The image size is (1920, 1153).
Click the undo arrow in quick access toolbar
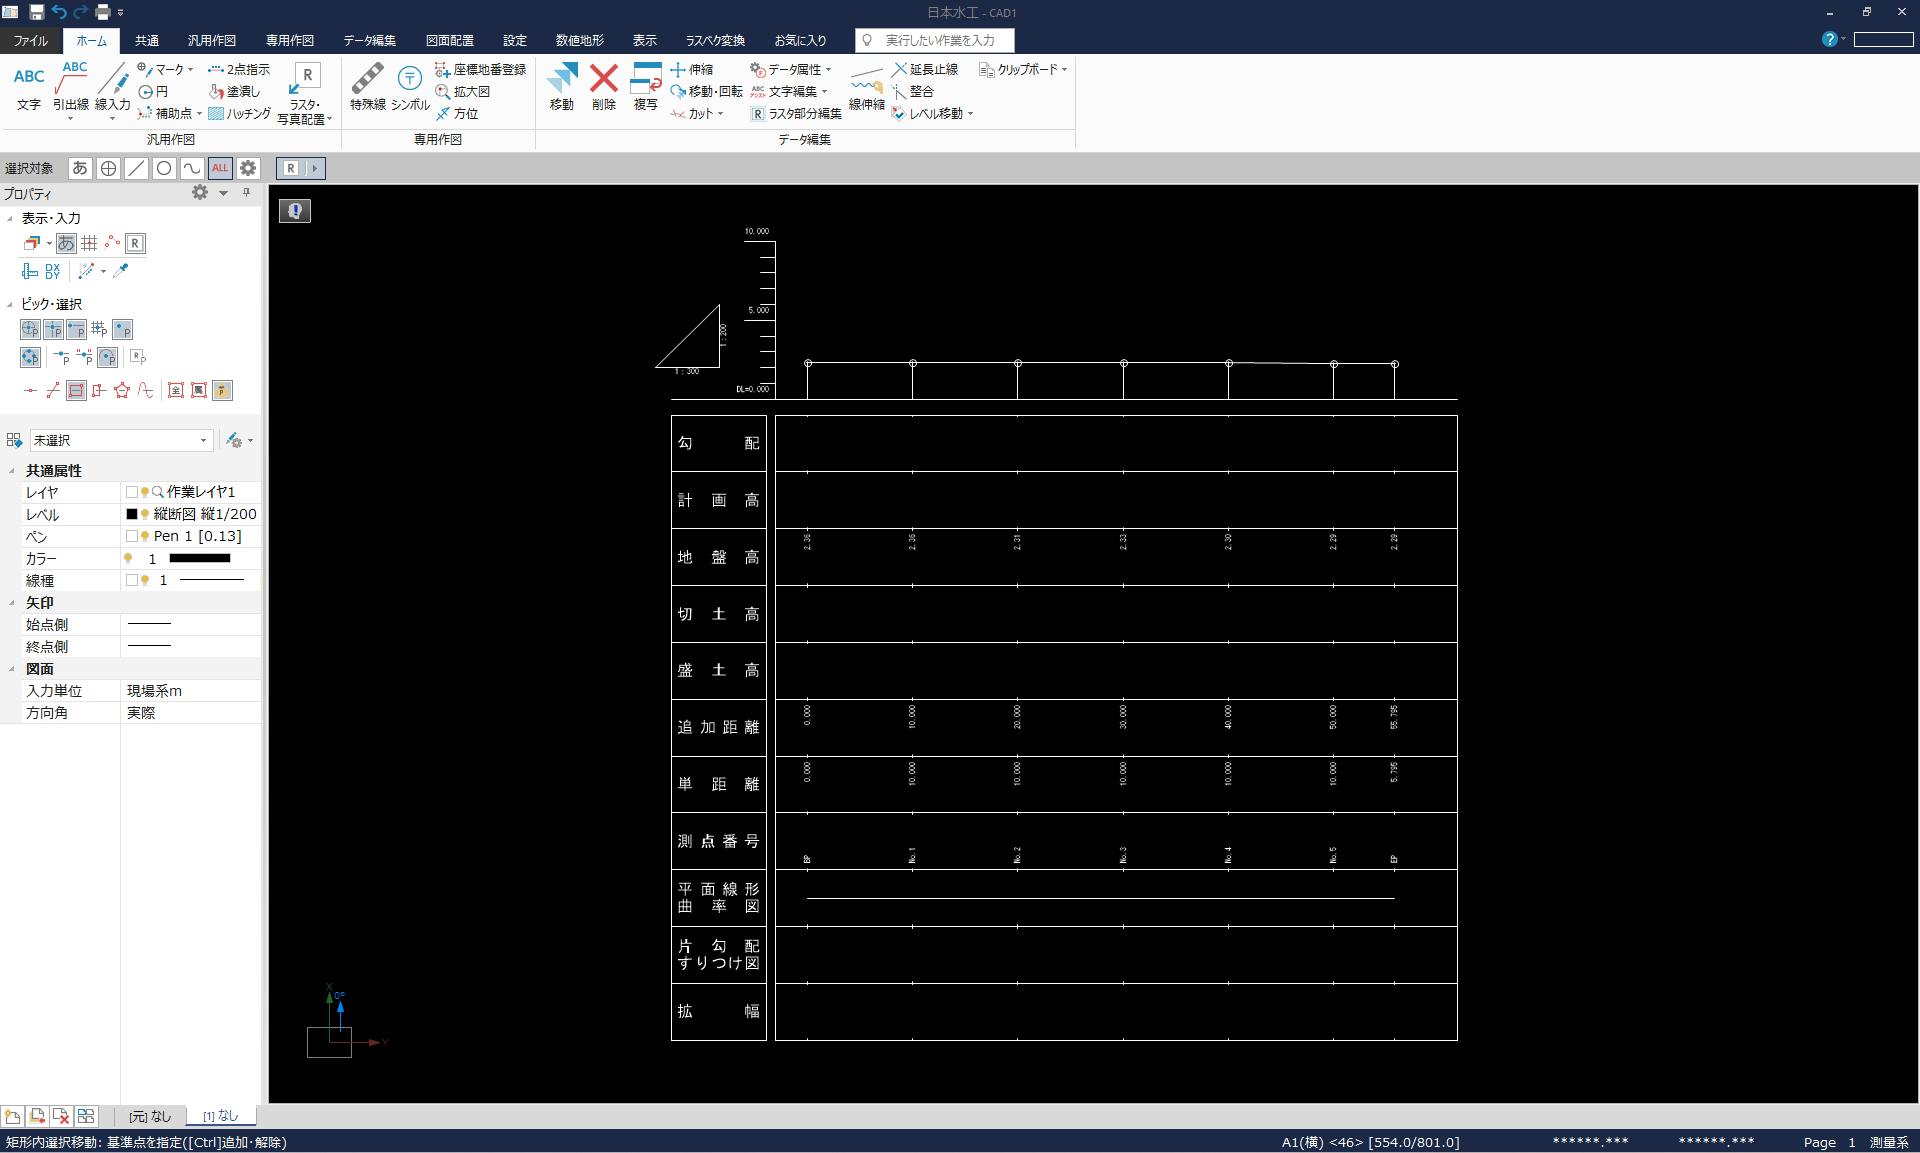58,12
